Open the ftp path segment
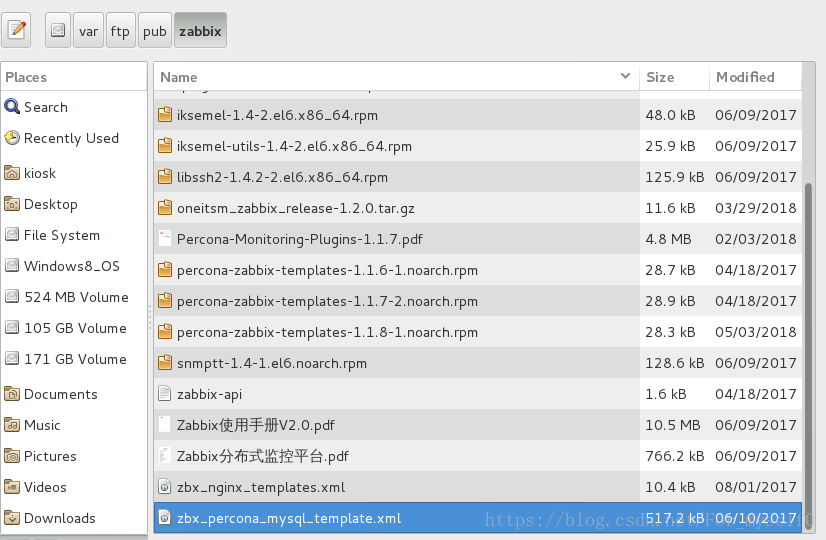 point(120,31)
